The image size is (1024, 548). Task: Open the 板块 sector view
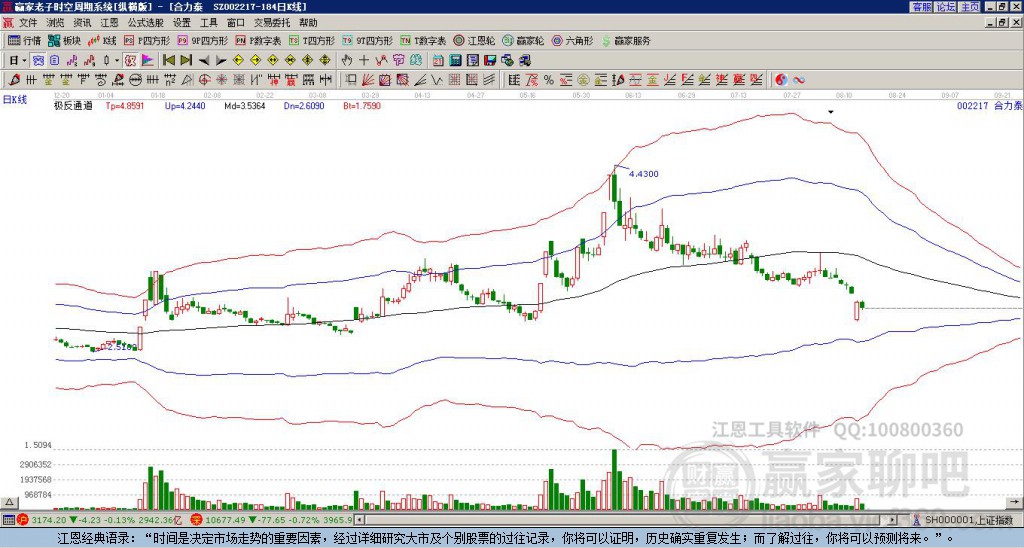pyautogui.click(x=64, y=40)
